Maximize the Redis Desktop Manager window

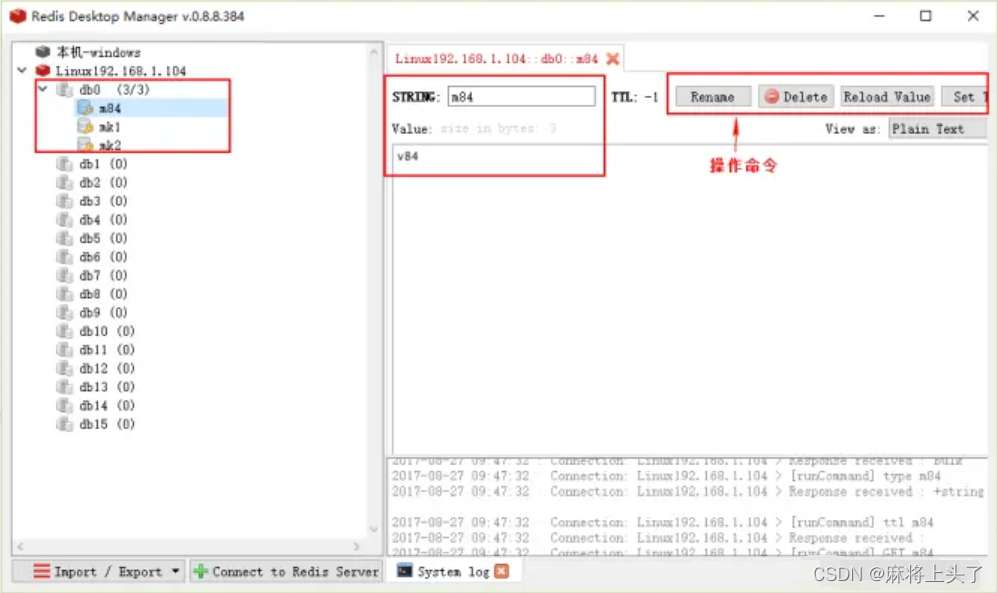(x=926, y=16)
